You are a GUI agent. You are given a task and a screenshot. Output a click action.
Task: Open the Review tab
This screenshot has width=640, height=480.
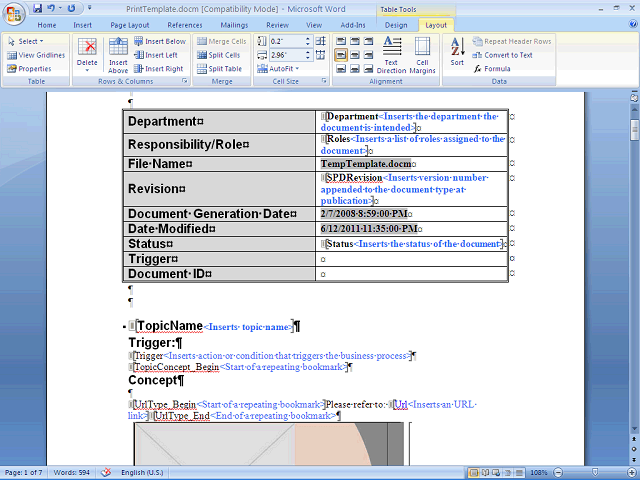click(278, 25)
